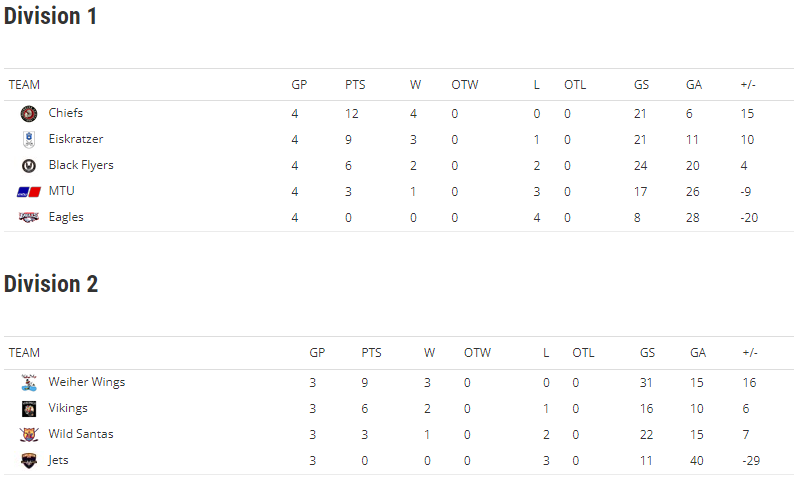This screenshot has height=490, width=800.
Task: Select the Wild Santas team name
Action: 81,434
